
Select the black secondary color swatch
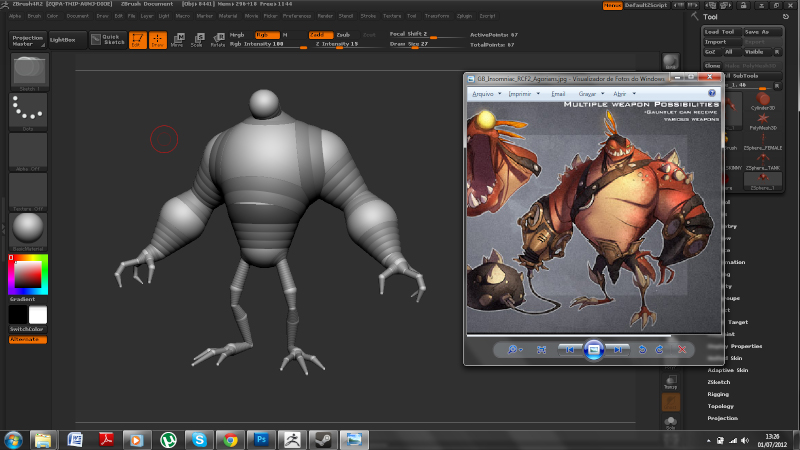(18, 315)
